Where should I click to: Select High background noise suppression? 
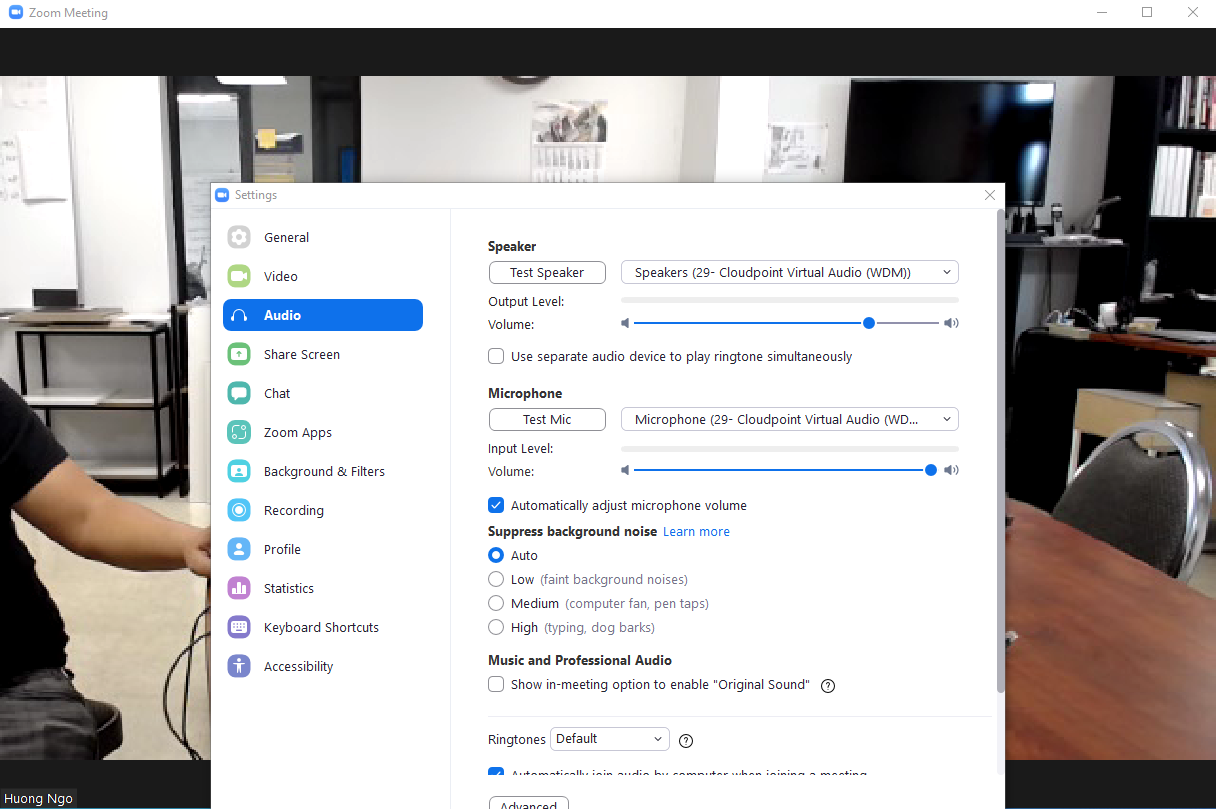tap(496, 627)
